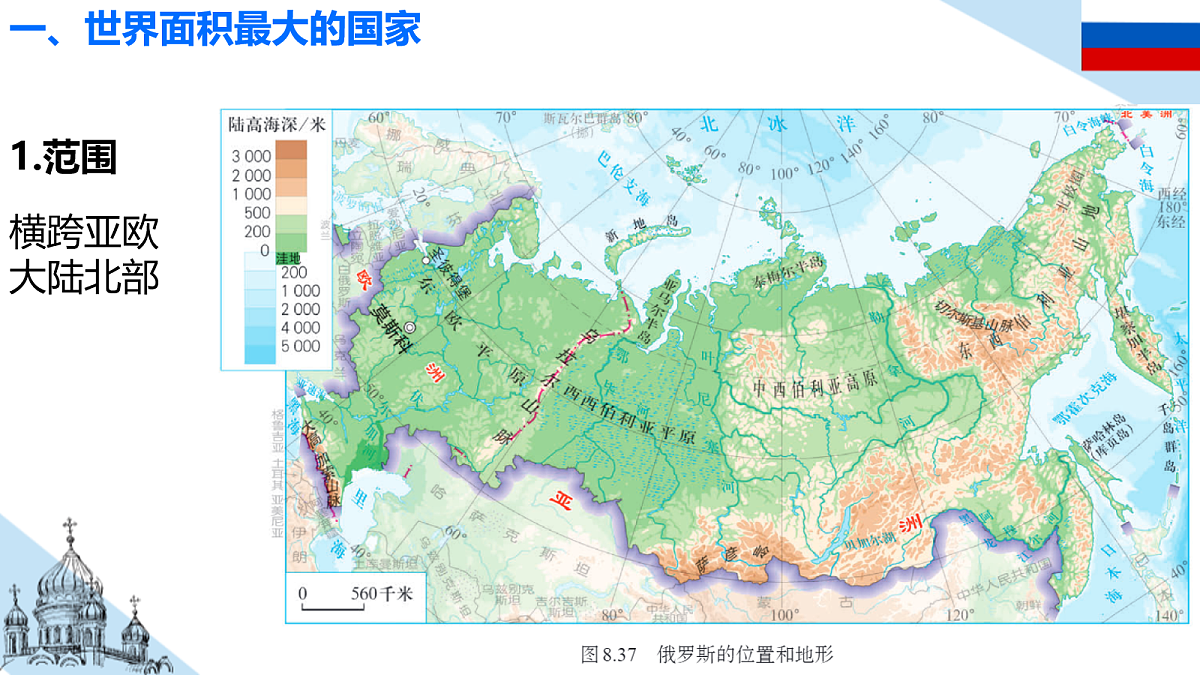1200x675 pixels.
Task: Click the 斯瓦尔巴群岛 label
Action: coord(585,118)
